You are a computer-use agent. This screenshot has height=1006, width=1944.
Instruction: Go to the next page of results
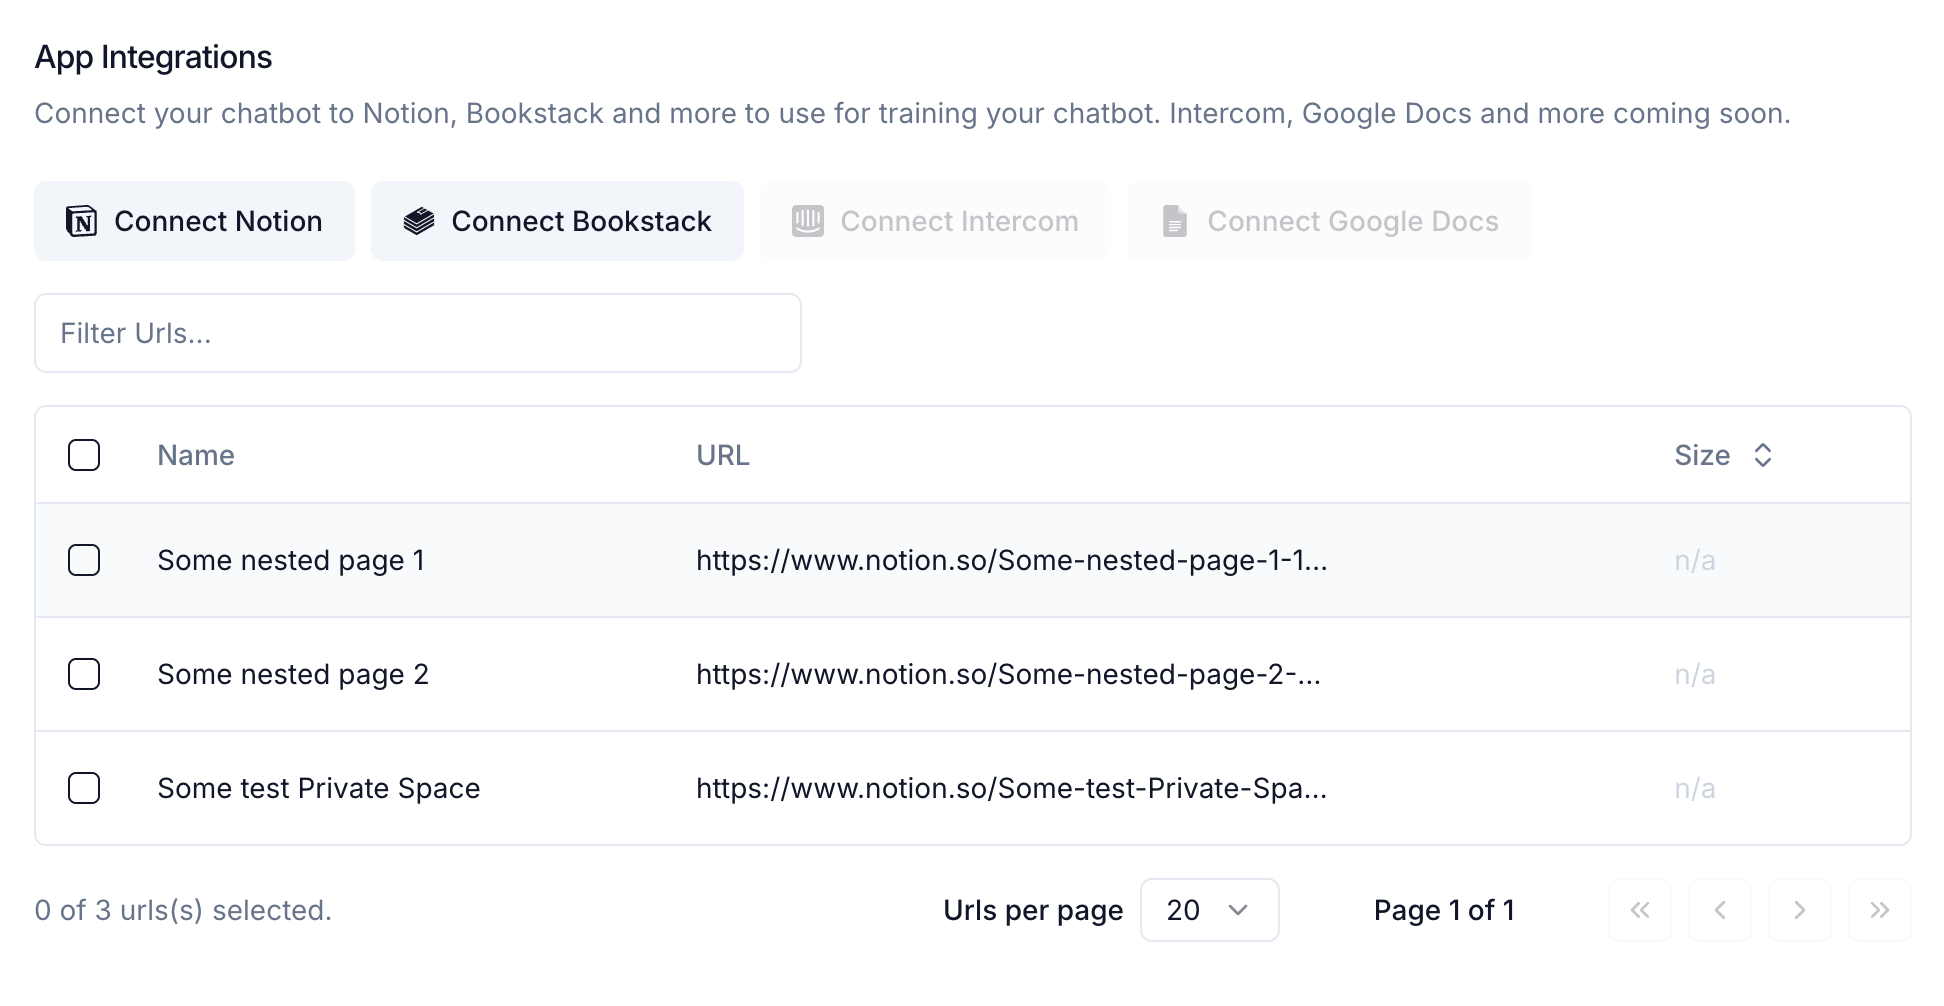(x=1799, y=910)
